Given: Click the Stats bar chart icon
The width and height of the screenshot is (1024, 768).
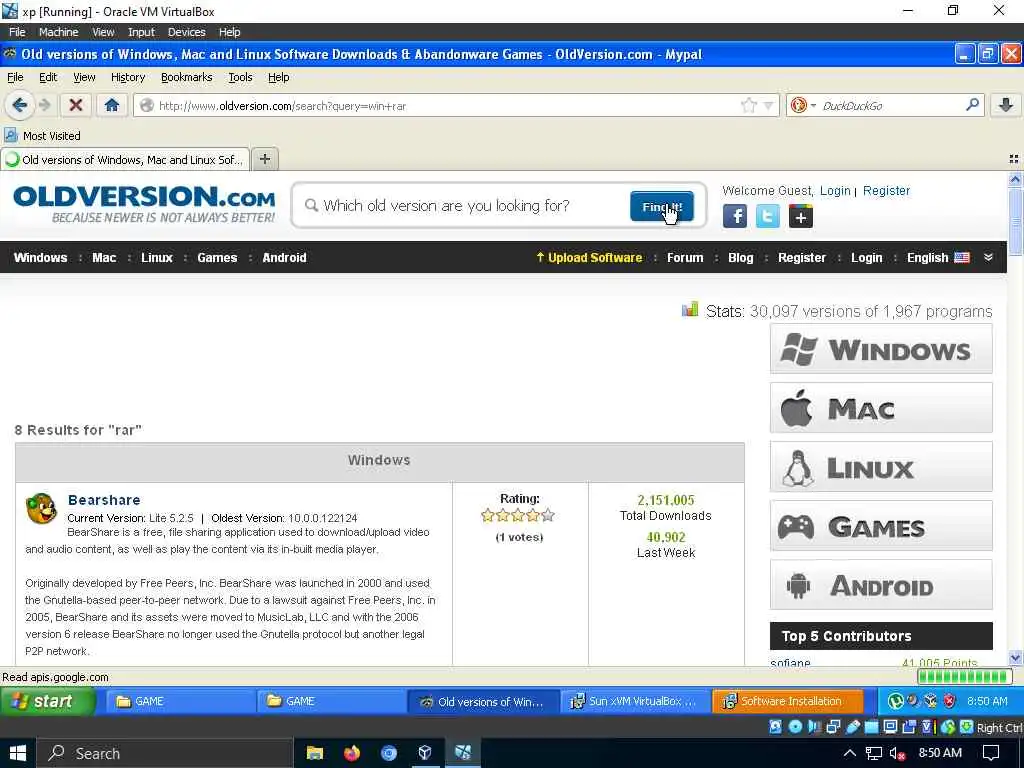Looking at the screenshot, I should click(x=690, y=310).
